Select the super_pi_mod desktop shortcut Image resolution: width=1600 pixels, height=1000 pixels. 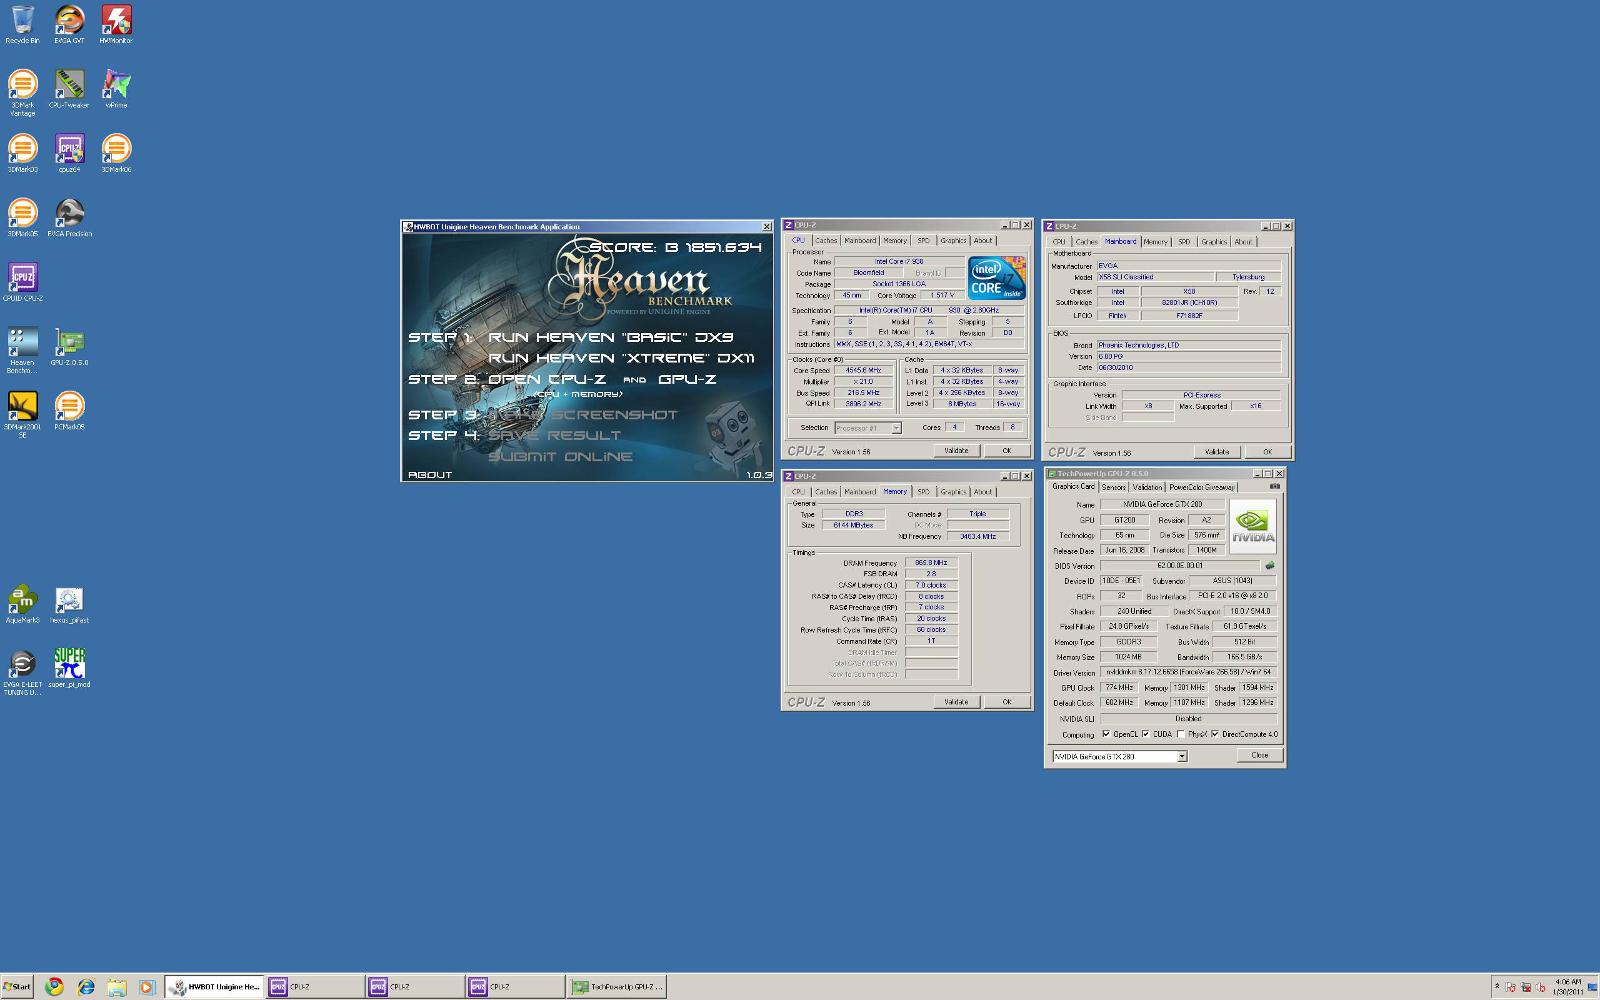click(69, 668)
